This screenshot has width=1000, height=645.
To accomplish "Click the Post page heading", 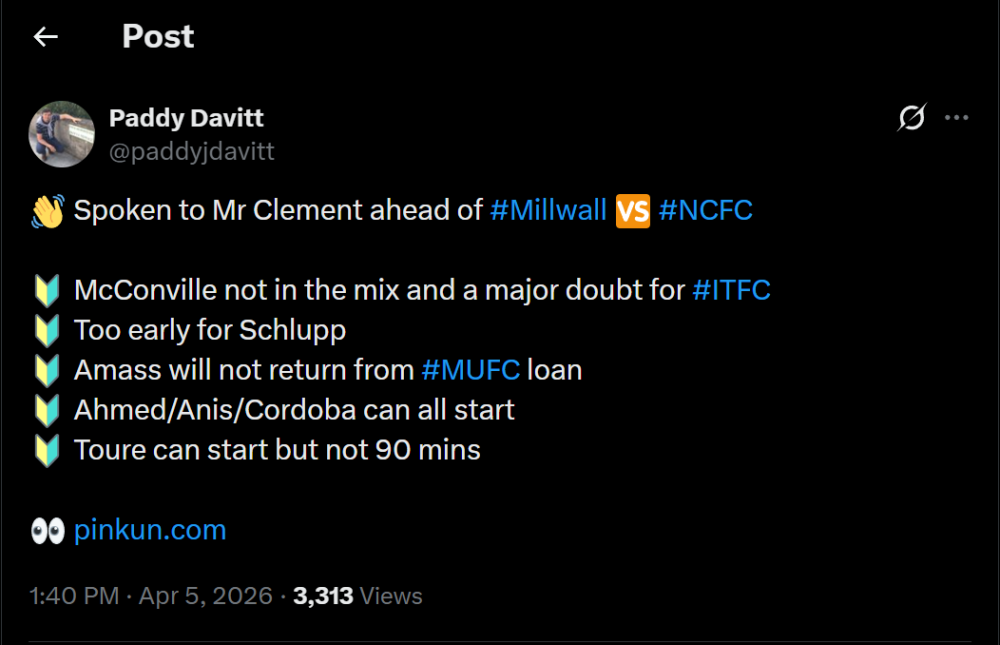I will [x=158, y=37].
